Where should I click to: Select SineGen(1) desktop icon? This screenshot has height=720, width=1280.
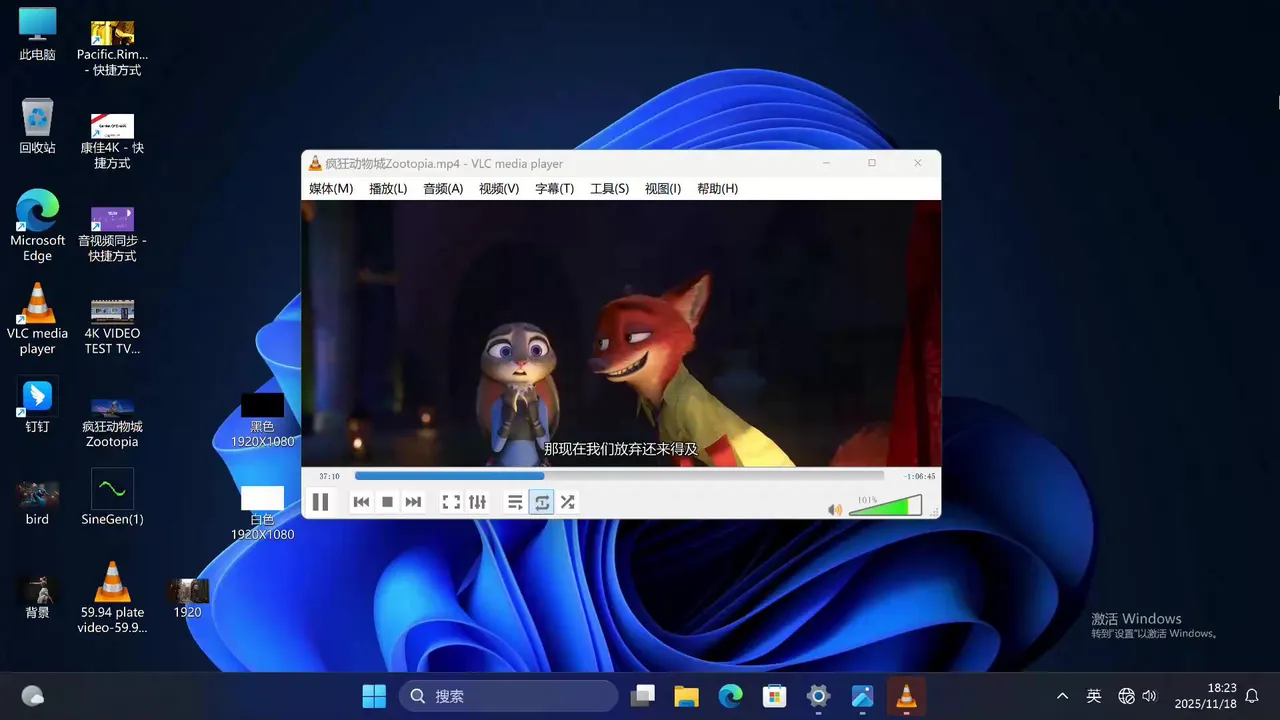point(112,498)
